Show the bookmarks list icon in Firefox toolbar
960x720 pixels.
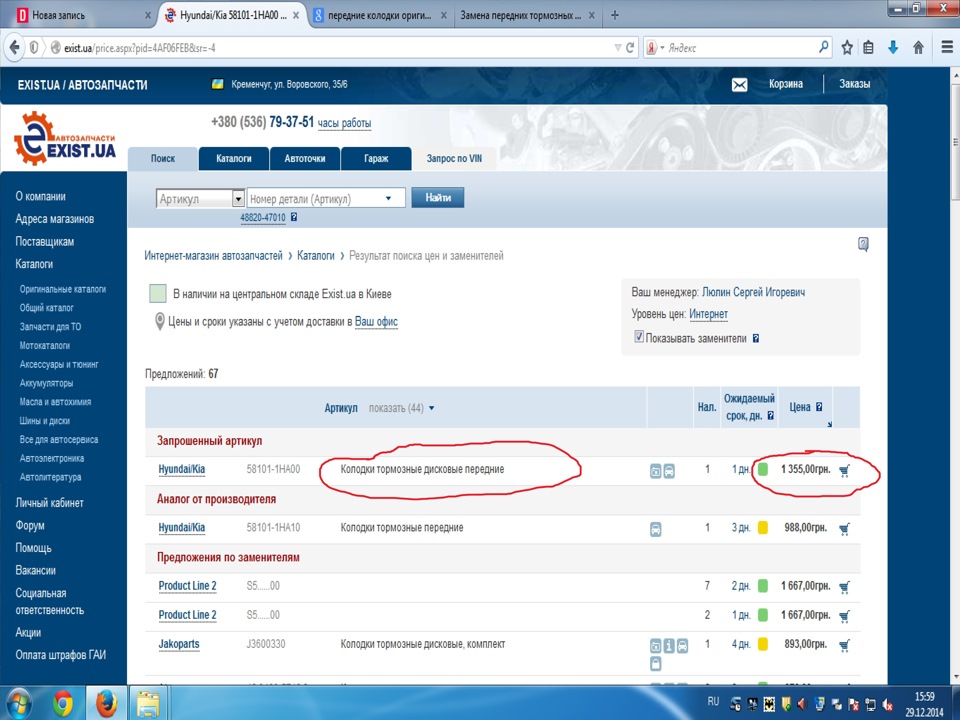coord(869,47)
